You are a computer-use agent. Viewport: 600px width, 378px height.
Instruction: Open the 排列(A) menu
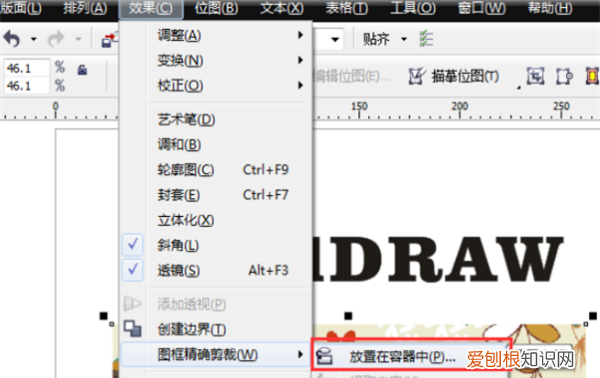(85, 8)
